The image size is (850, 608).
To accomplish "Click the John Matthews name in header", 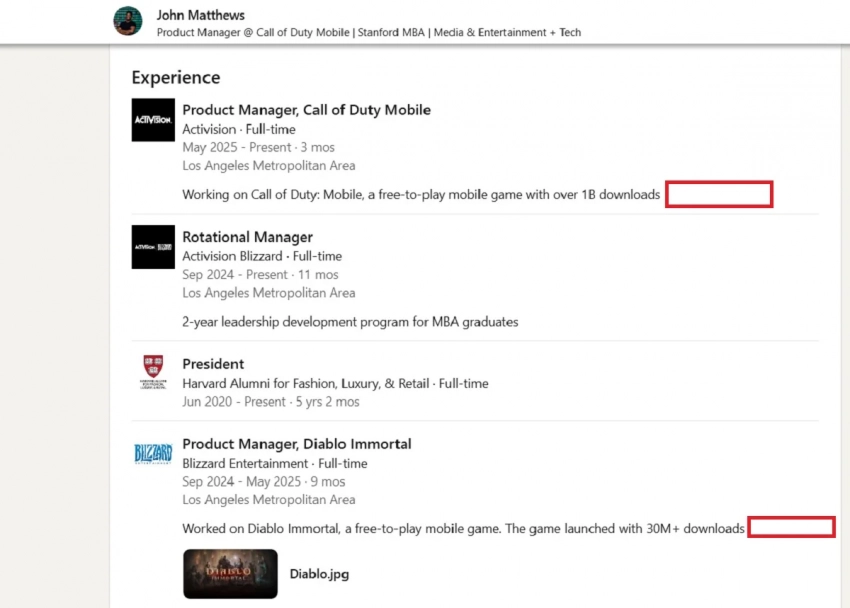I will (x=201, y=15).
